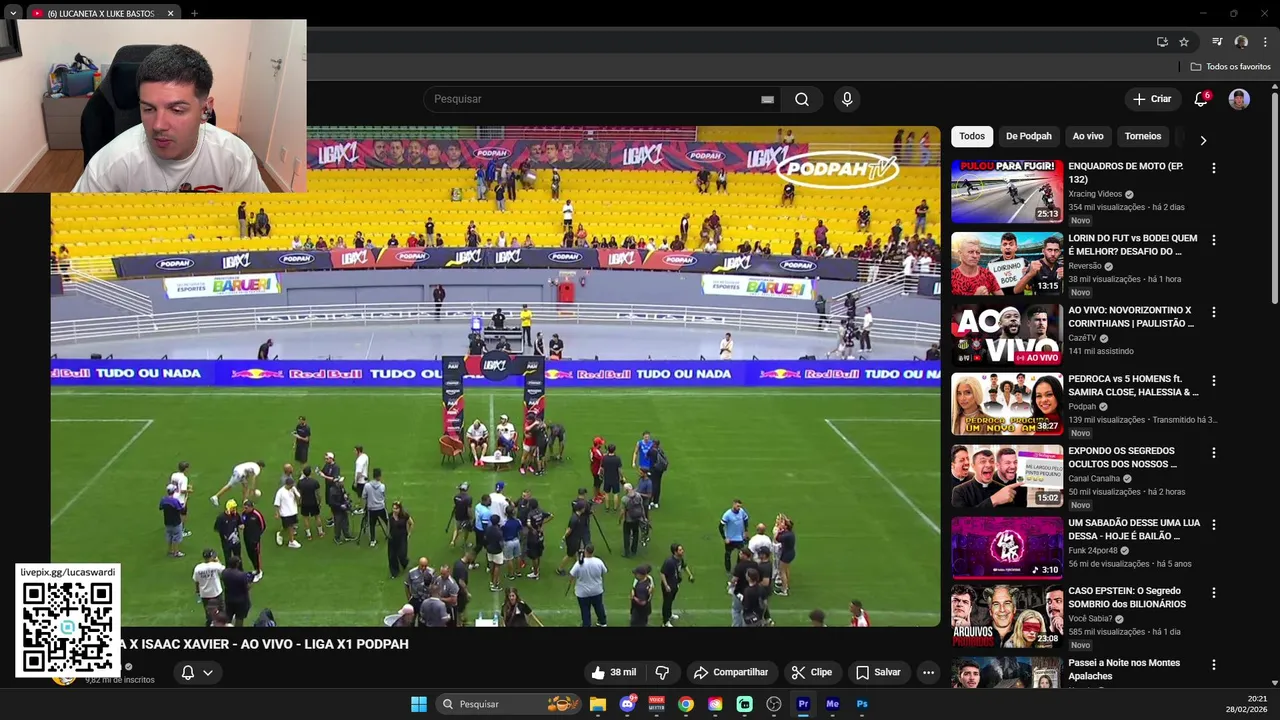The image size is (1280, 720).
Task: Open Todos os favoritos bookmarks folder
Action: point(1230,67)
